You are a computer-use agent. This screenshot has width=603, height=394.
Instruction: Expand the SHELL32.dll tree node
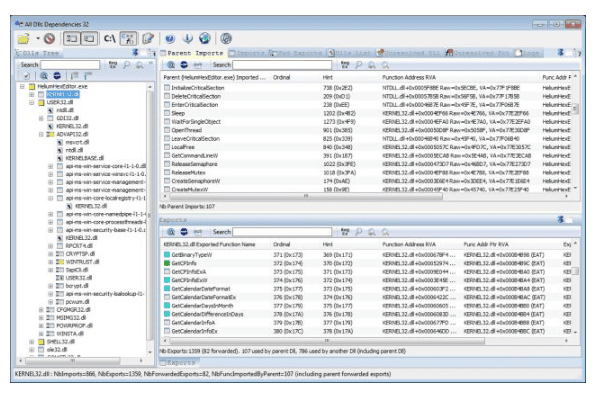pyautogui.click(x=32, y=341)
